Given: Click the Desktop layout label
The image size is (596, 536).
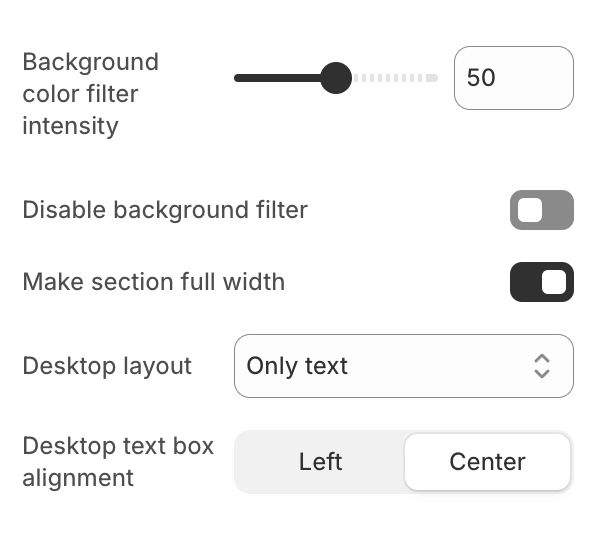Looking at the screenshot, I should tap(107, 366).
